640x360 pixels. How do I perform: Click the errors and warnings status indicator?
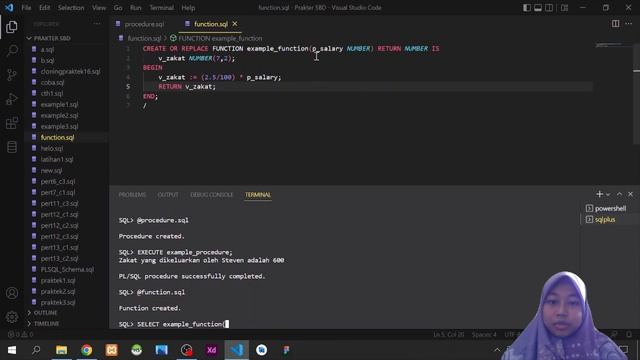coord(20,334)
